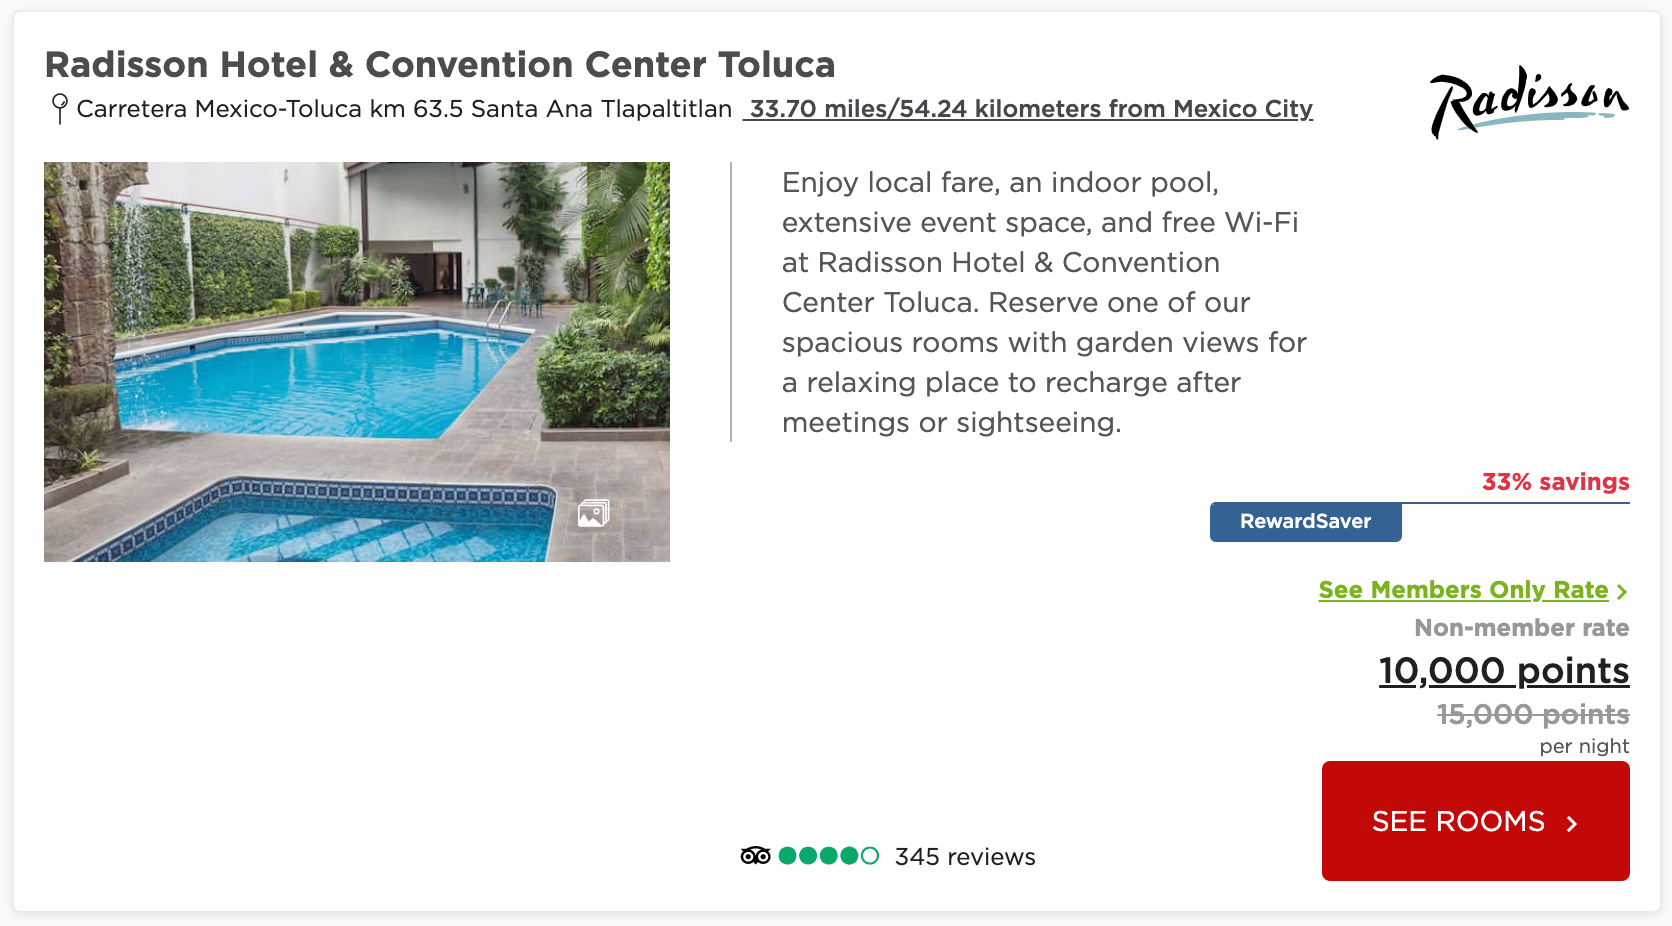The image size is (1672, 926).
Task: Click the Non-member rate label
Action: [x=1522, y=628]
